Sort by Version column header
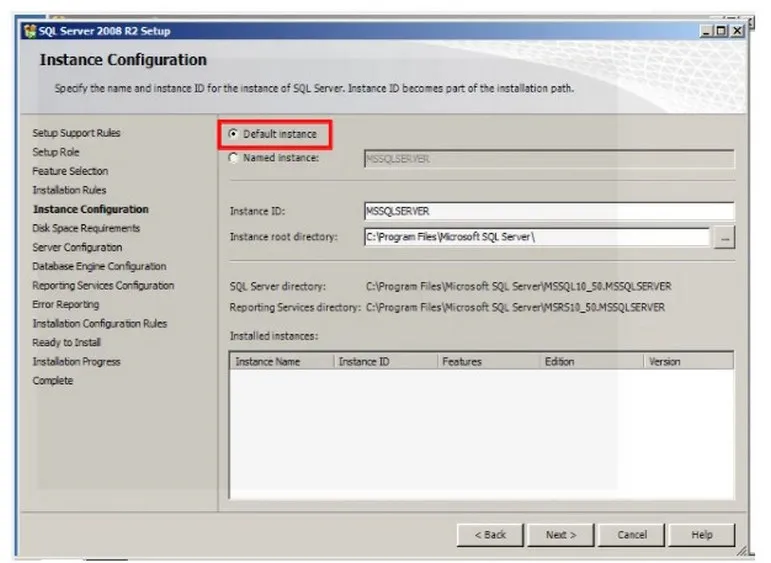Viewport: 771px width, 563px height. pos(688,361)
